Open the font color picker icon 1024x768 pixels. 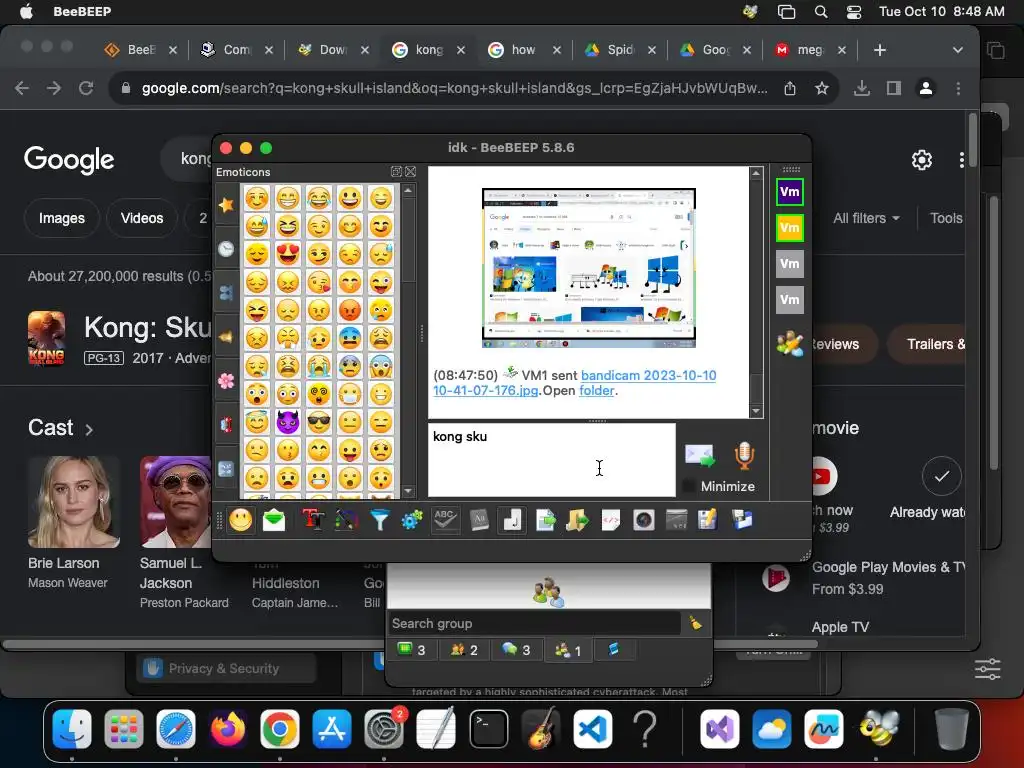(346, 520)
